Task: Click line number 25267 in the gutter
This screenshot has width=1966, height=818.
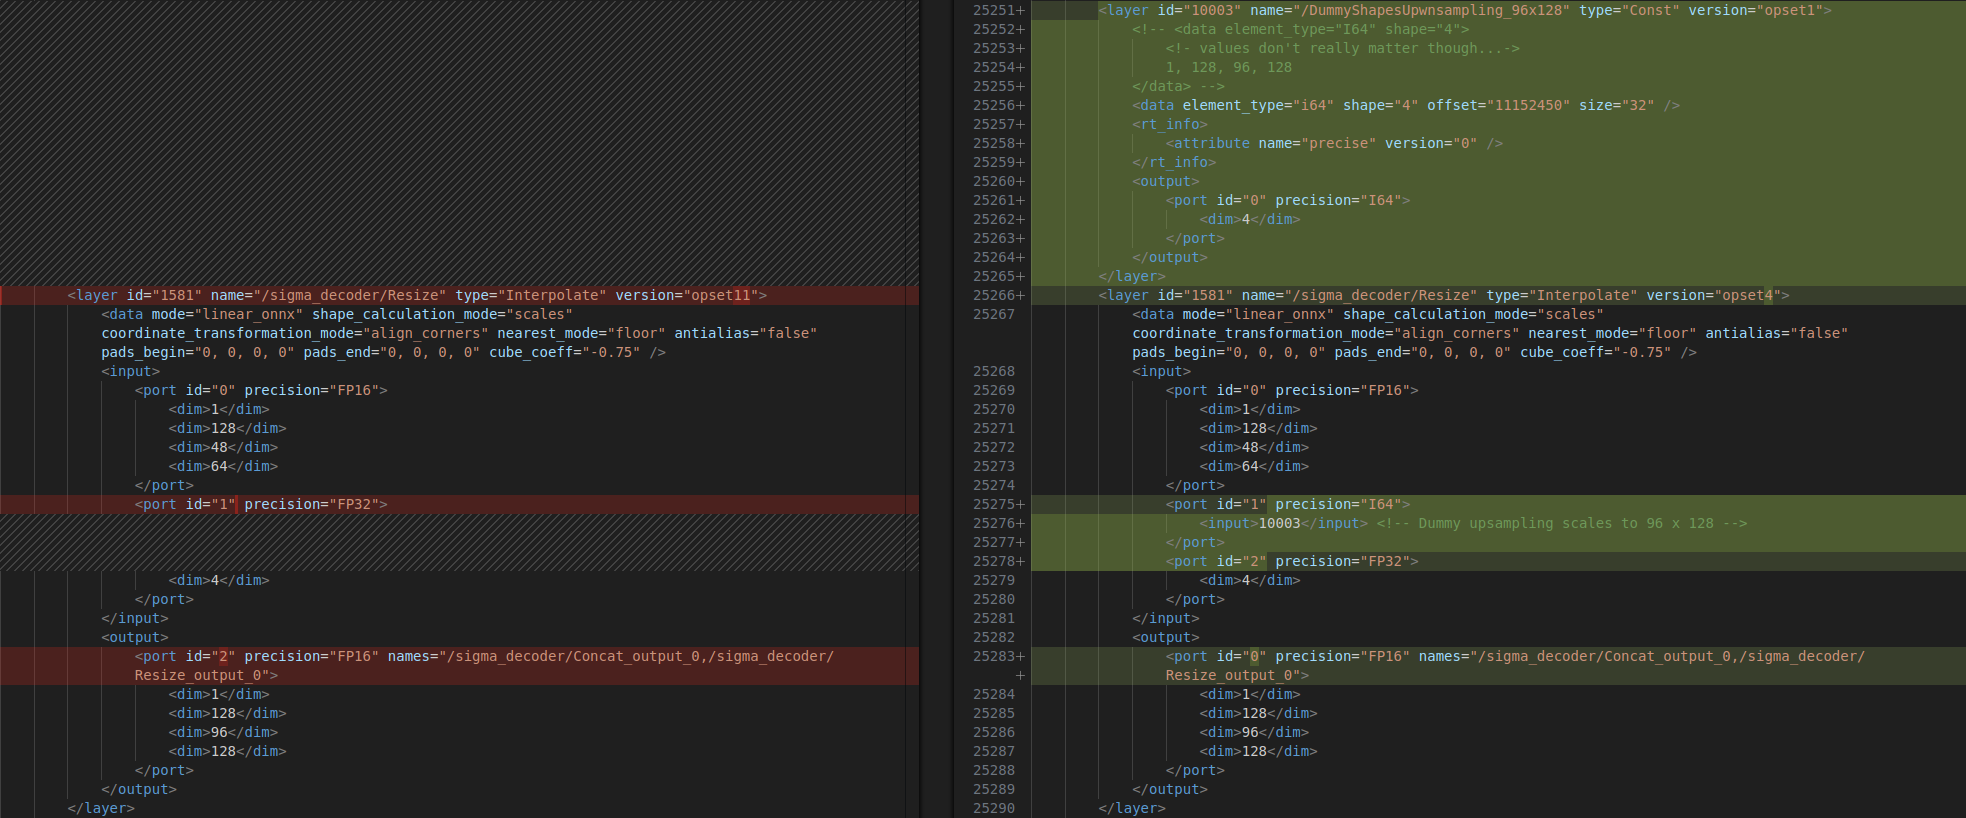Action: (994, 314)
